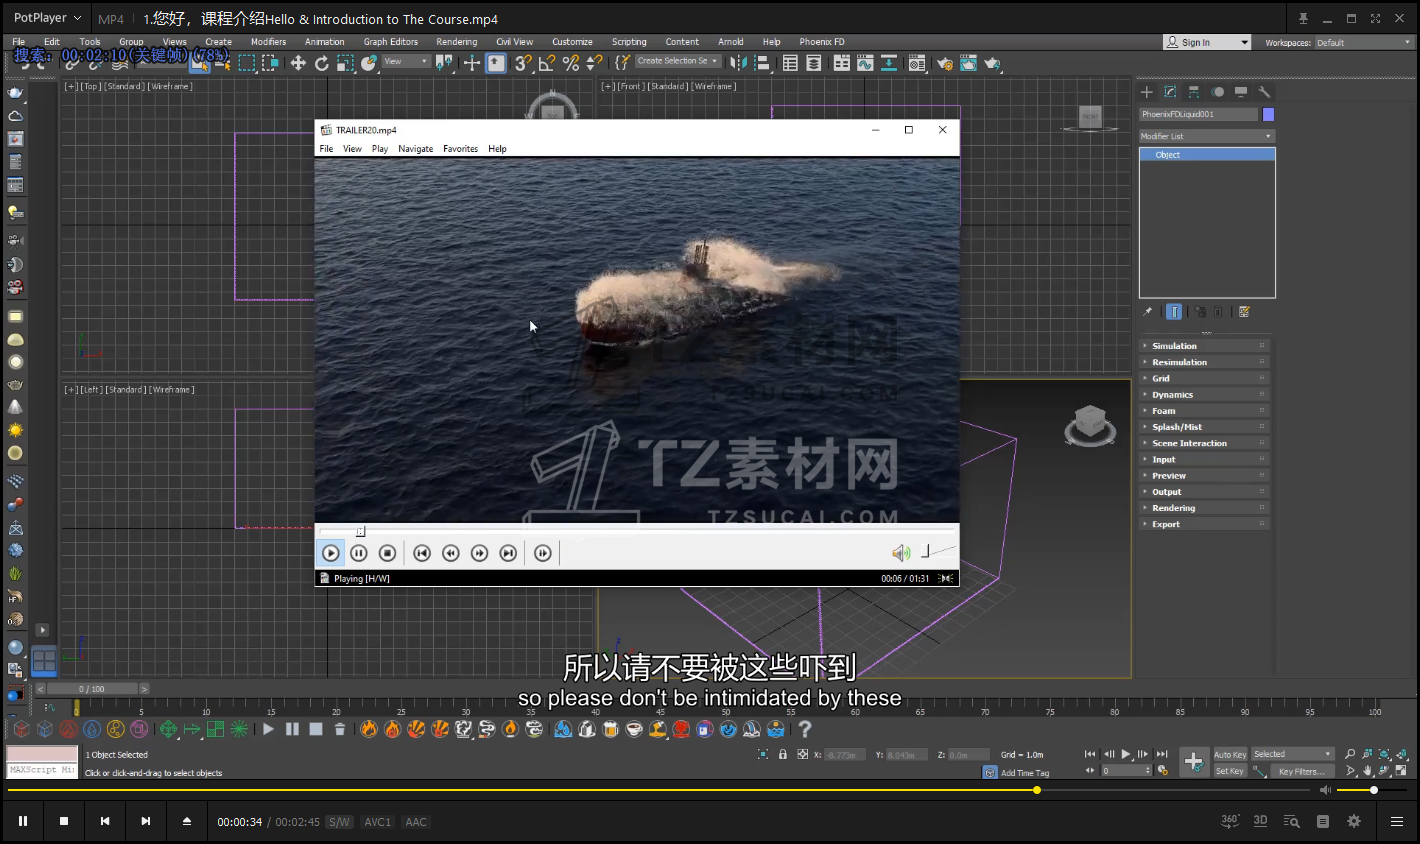
Task: Click the PhoenixFDLiquid001 object color swatch
Action: [1268, 115]
